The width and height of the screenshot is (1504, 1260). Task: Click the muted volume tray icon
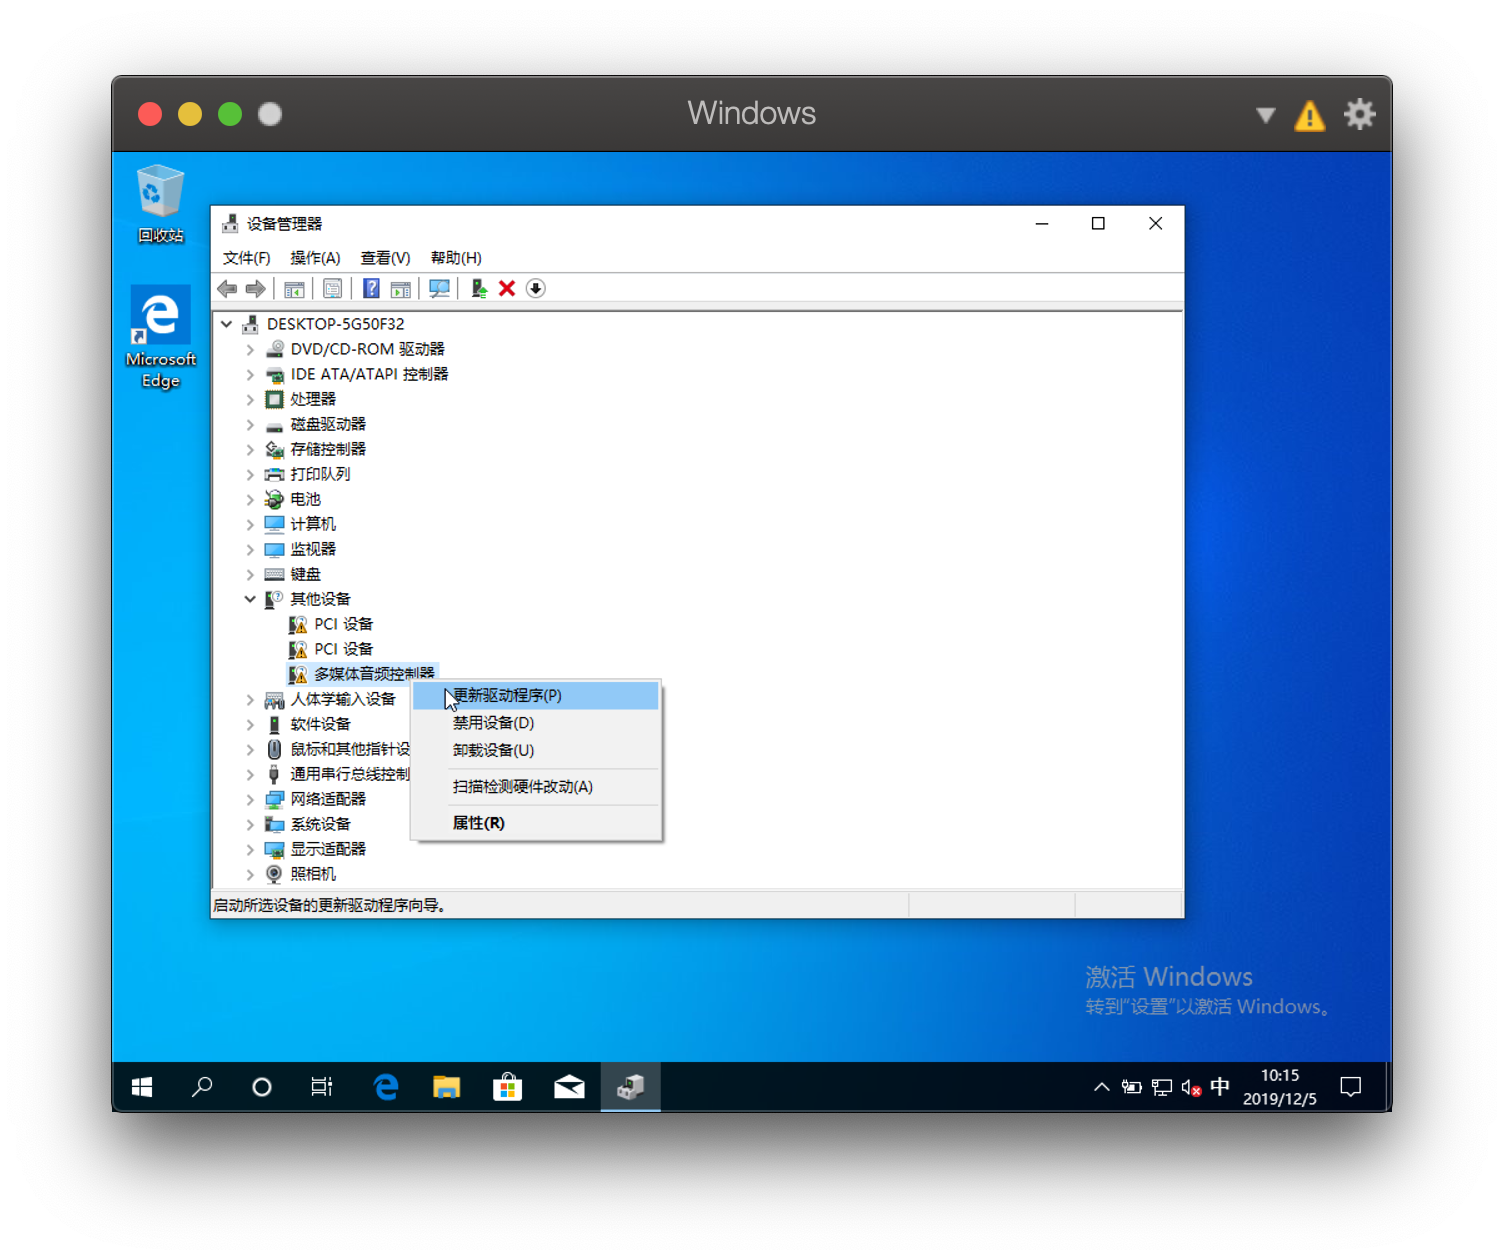(1190, 1087)
